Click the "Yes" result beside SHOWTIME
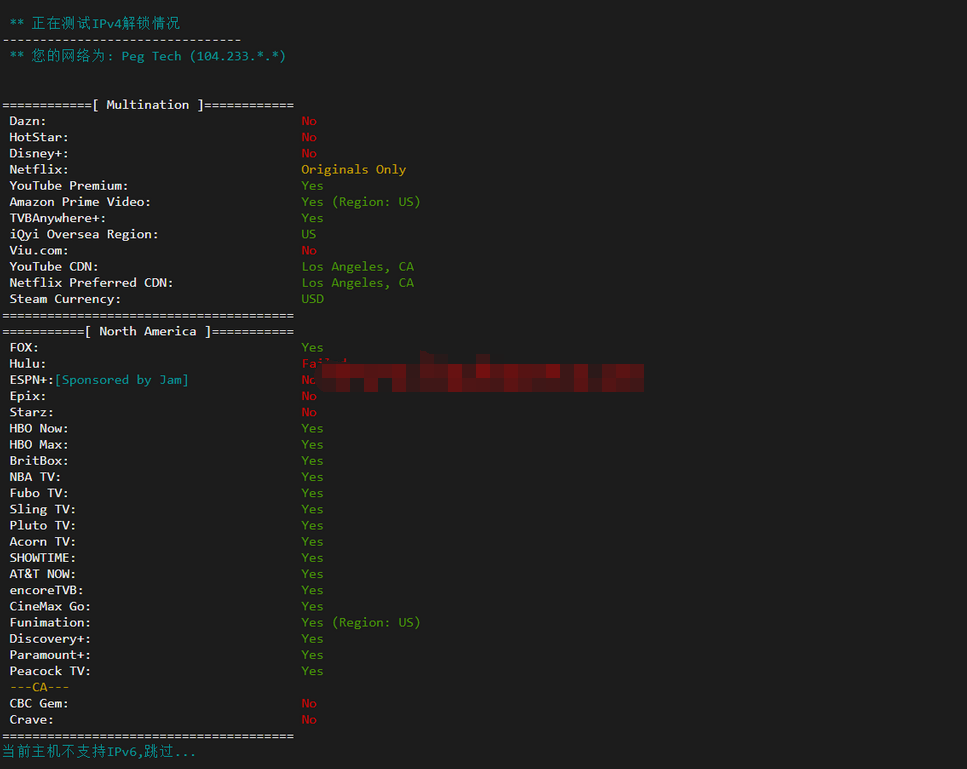This screenshot has height=769, width=967. [x=312, y=558]
